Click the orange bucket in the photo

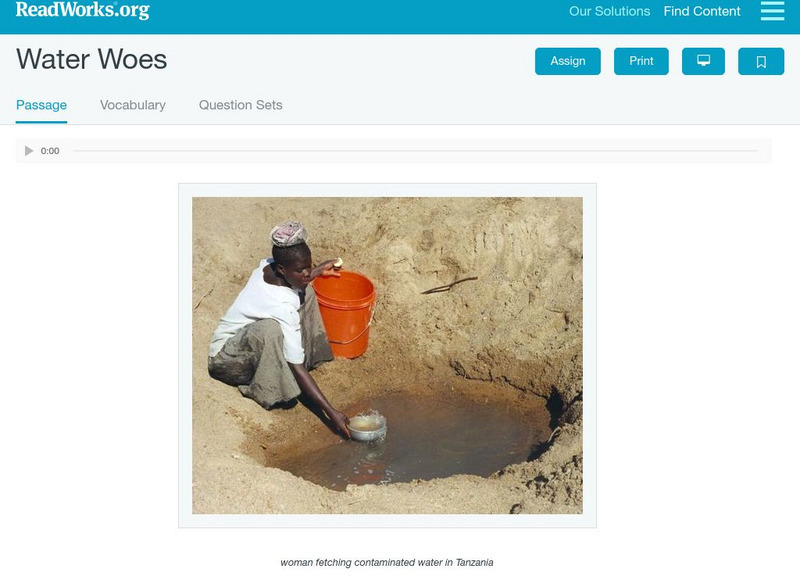click(x=345, y=314)
